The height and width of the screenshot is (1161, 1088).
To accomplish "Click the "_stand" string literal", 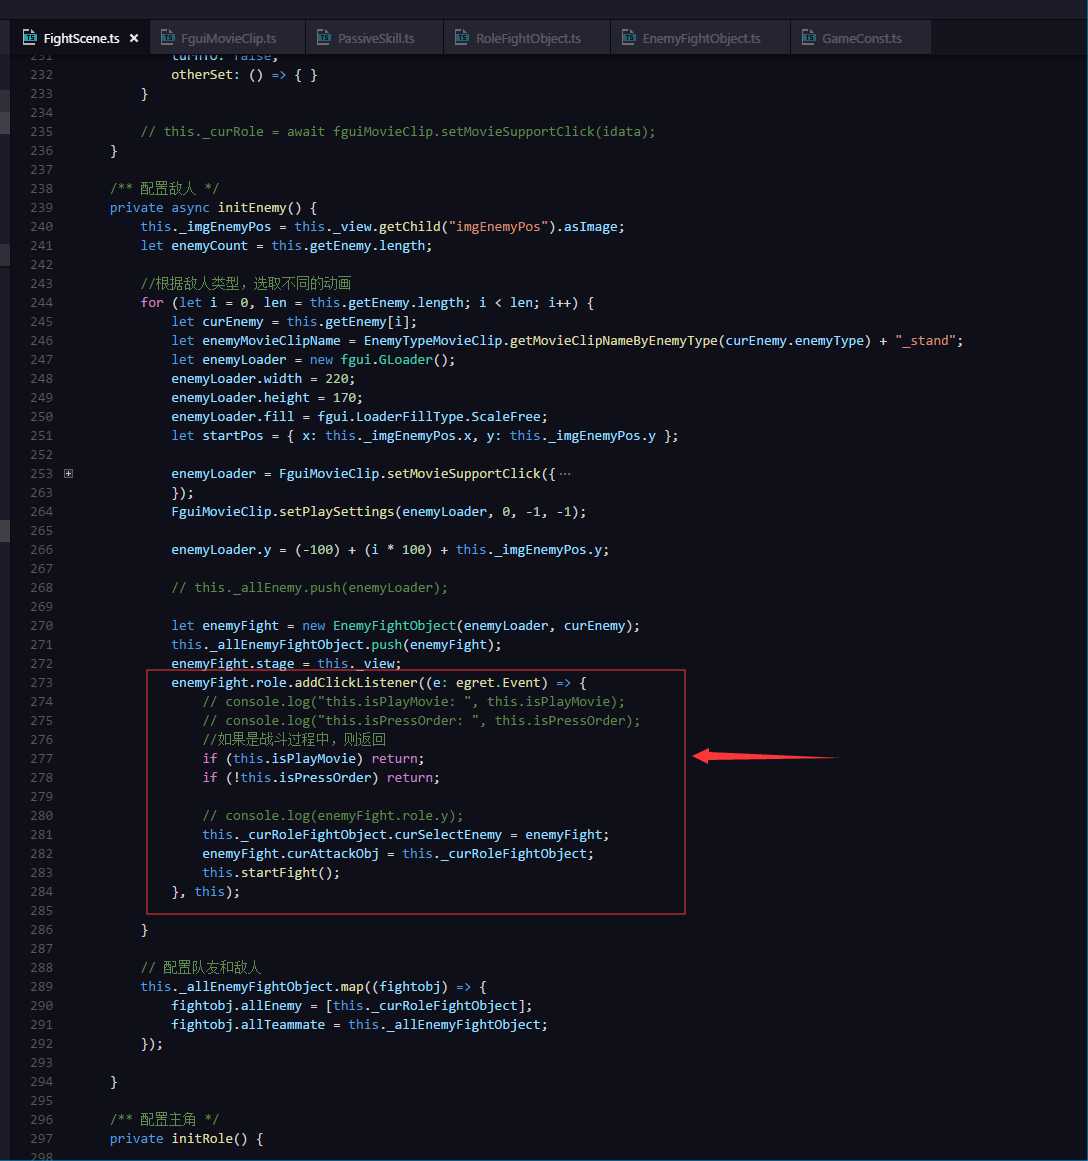I will [x=925, y=341].
